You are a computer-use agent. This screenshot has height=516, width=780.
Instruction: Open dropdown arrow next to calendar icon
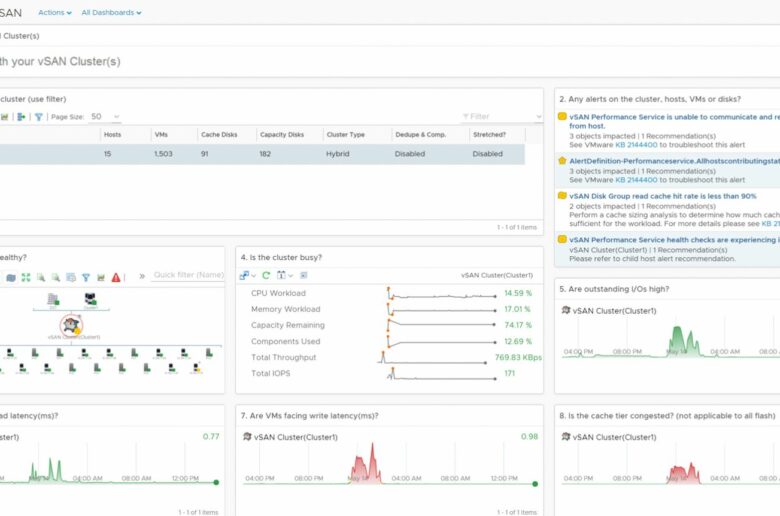point(291,276)
